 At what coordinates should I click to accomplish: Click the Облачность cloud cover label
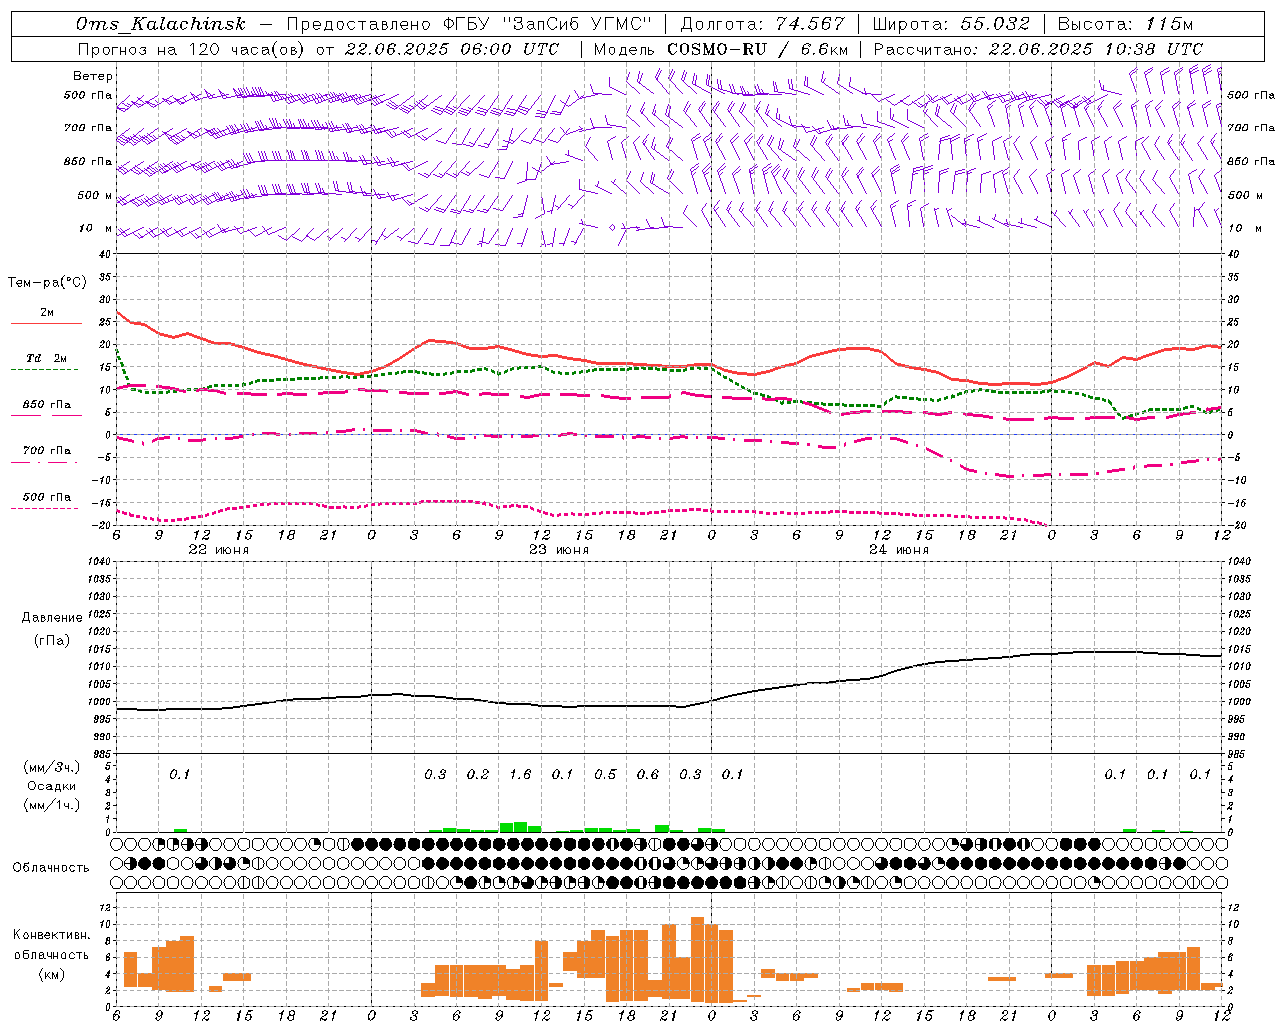tap(51, 868)
